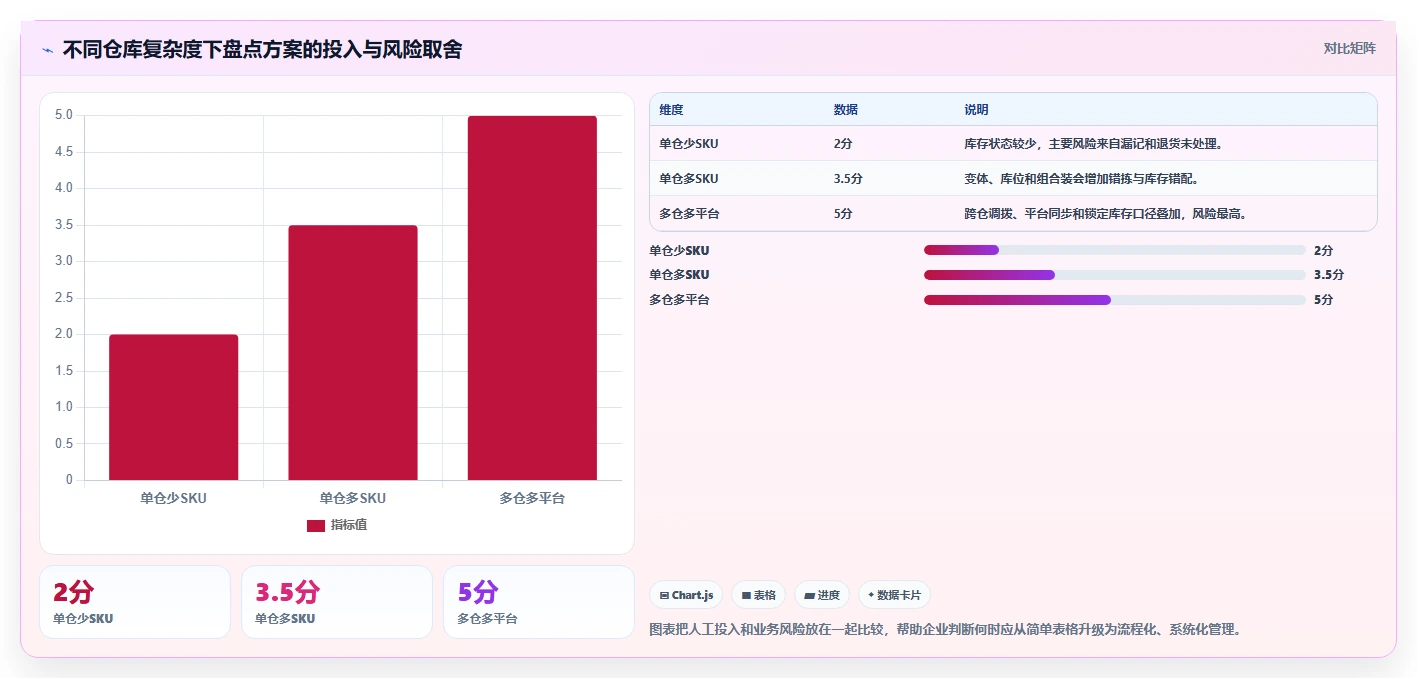This screenshot has width=1417, height=678.
Task: Click the icon inside the 数据卡片 tag
Action: (x=871, y=595)
